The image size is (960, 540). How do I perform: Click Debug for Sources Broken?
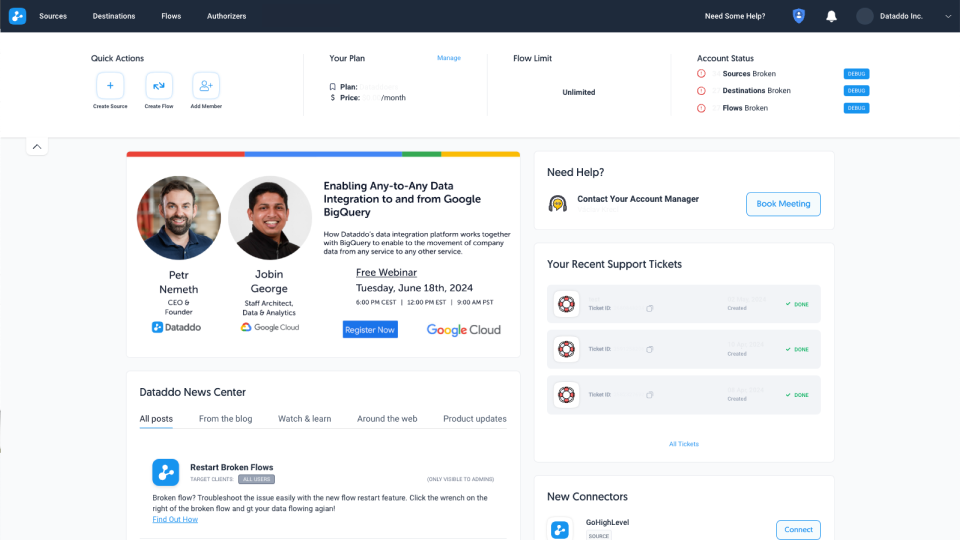coord(856,73)
